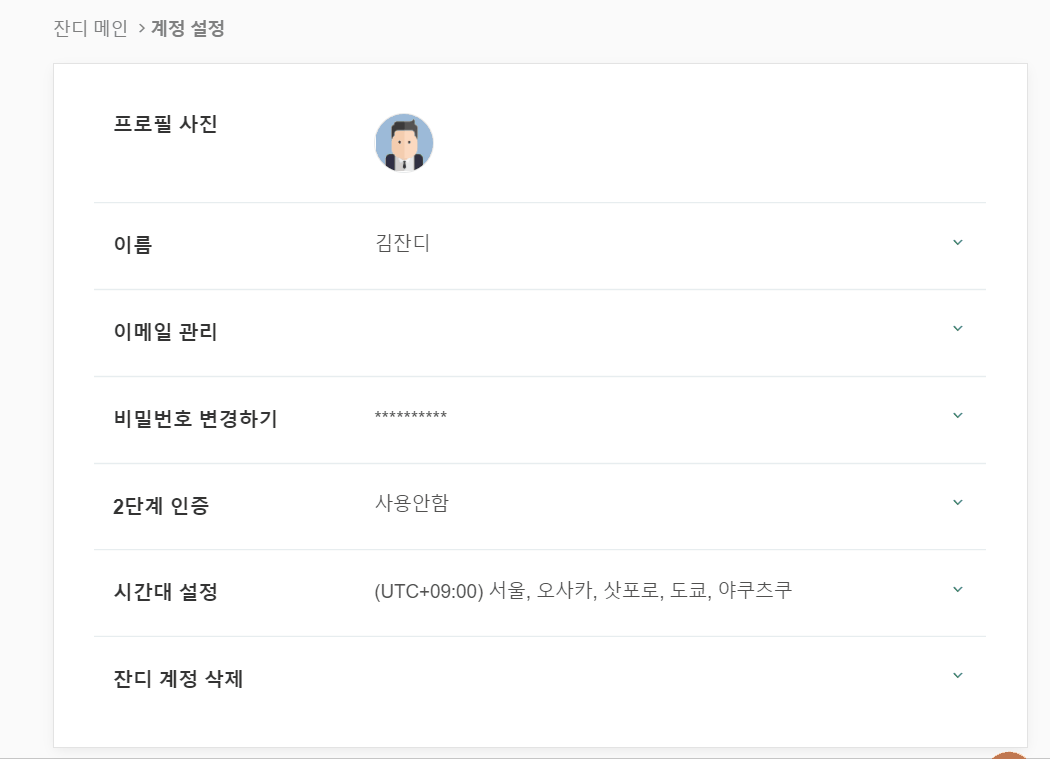The width and height of the screenshot is (1050, 759).
Task: Click the 시간대 설정 label
Action: click(165, 592)
